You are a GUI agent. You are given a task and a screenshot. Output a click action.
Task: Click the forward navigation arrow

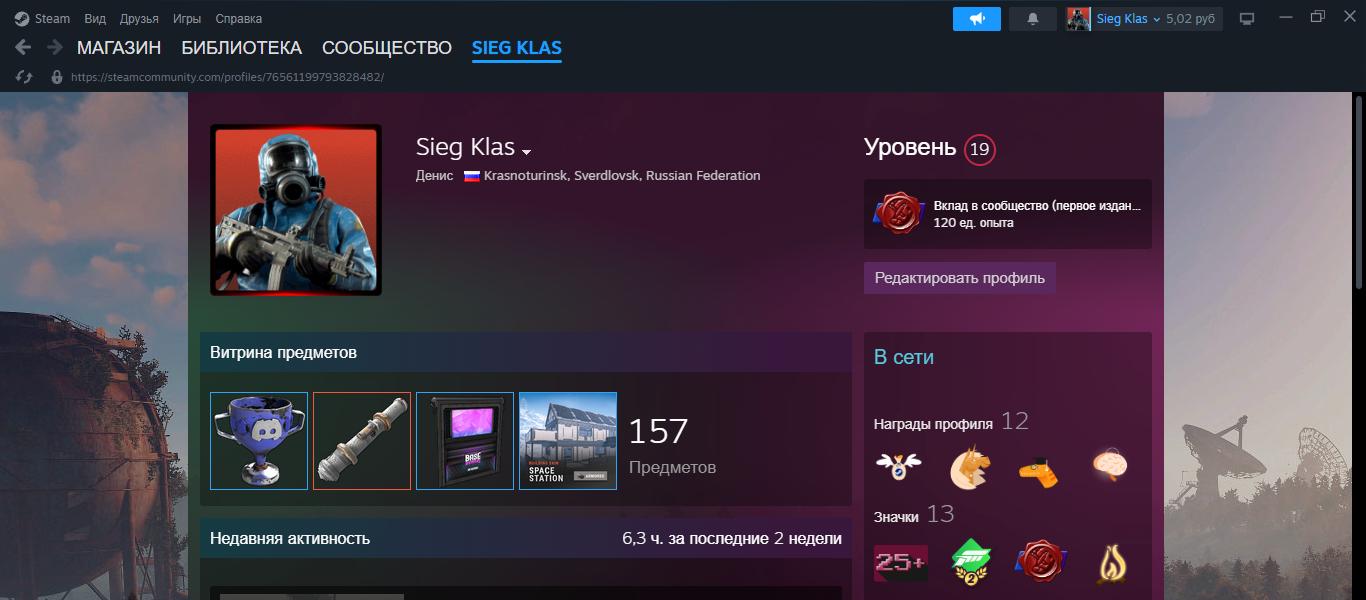(x=55, y=47)
